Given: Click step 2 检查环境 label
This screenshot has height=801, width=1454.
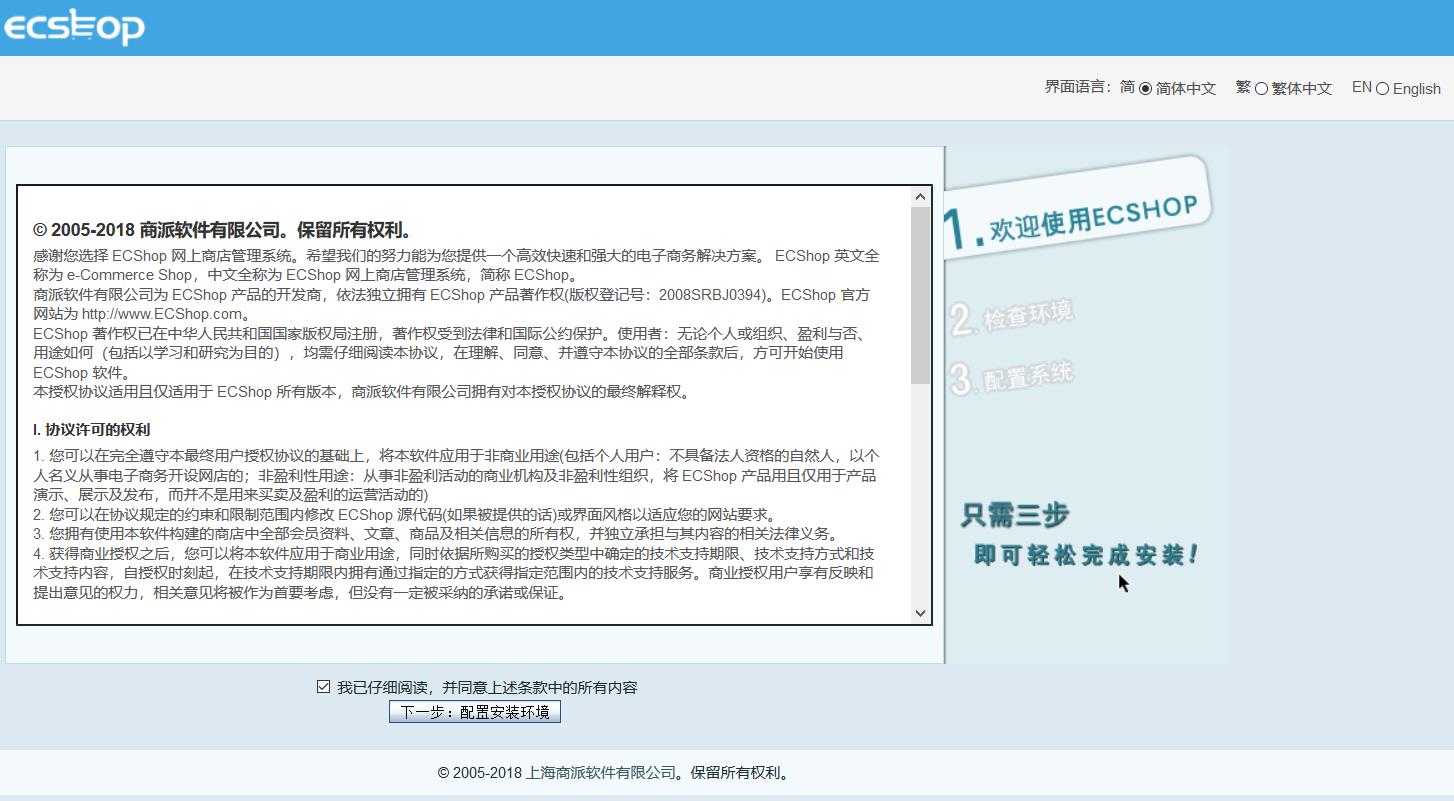Looking at the screenshot, I should point(1012,317).
